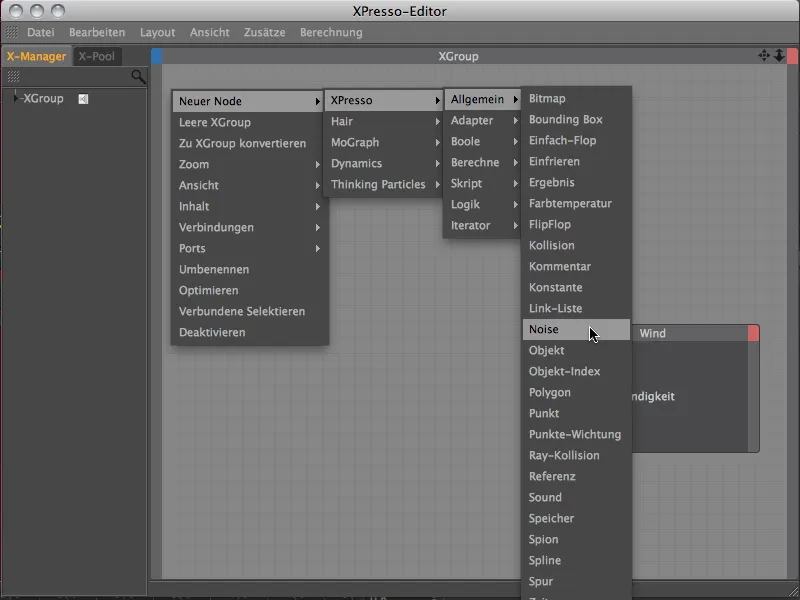Expand the Zoom submenu entry
The width and height of the screenshot is (800, 600).
249,164
